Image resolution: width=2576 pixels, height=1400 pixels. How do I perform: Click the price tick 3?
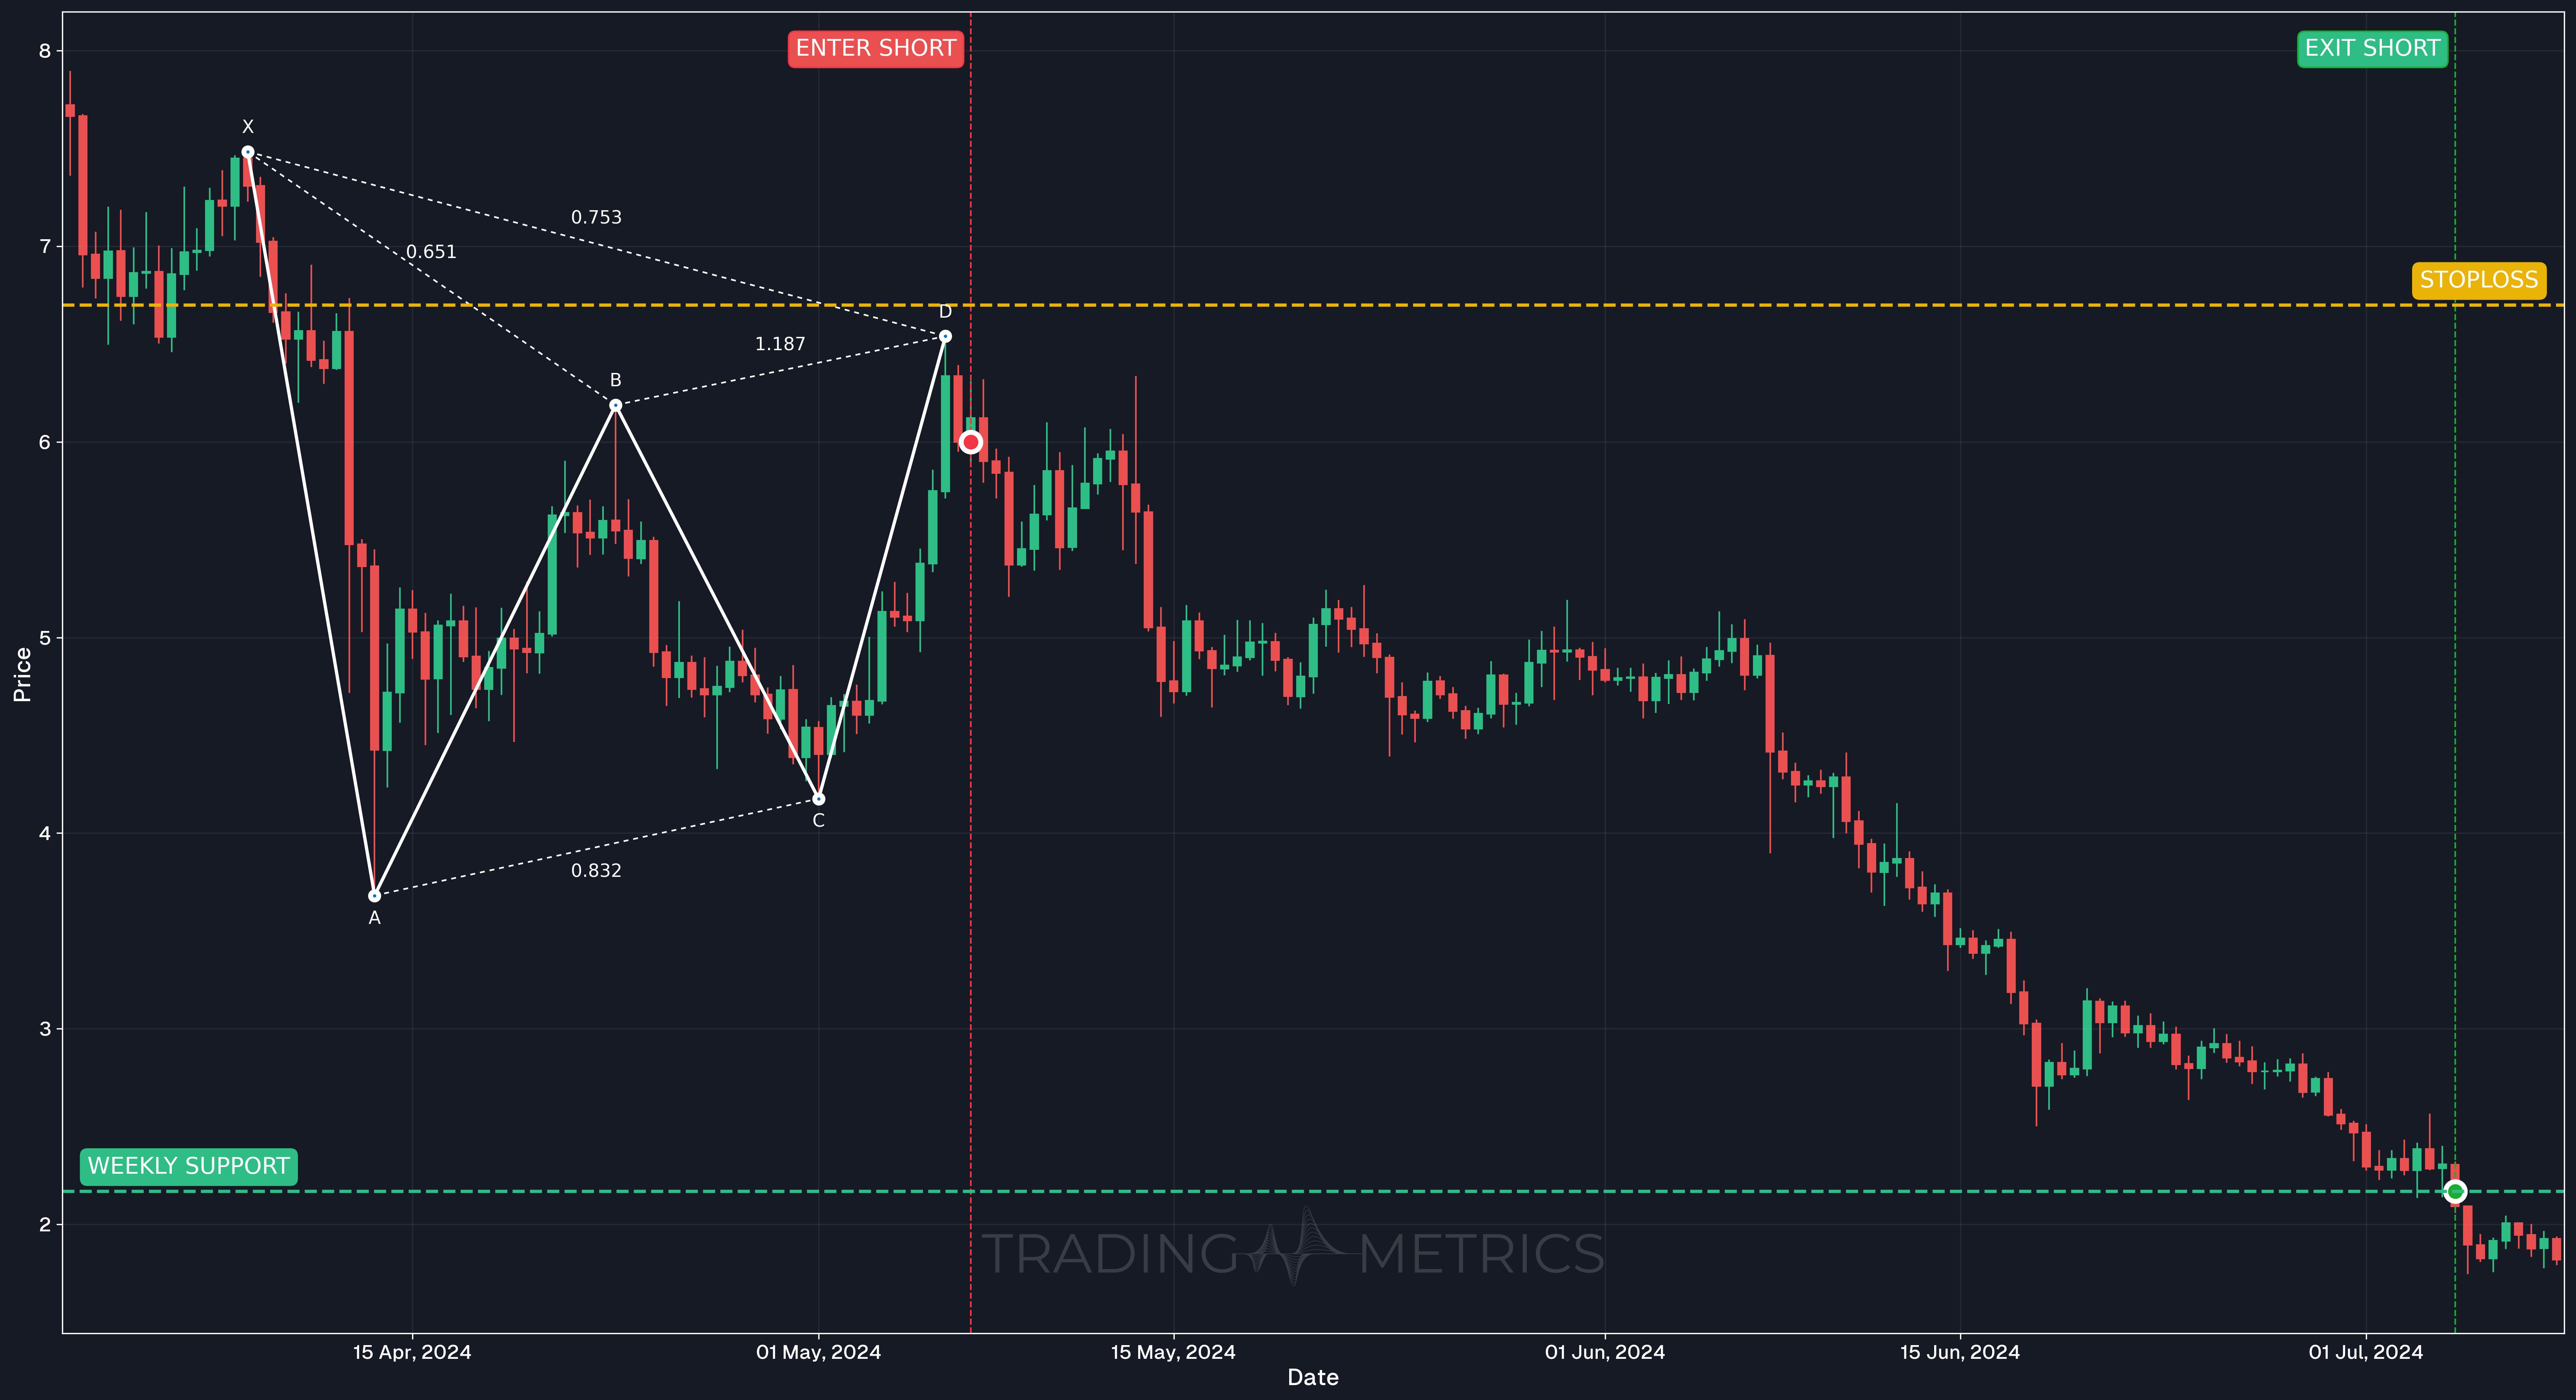click(x=45, y=1029)
